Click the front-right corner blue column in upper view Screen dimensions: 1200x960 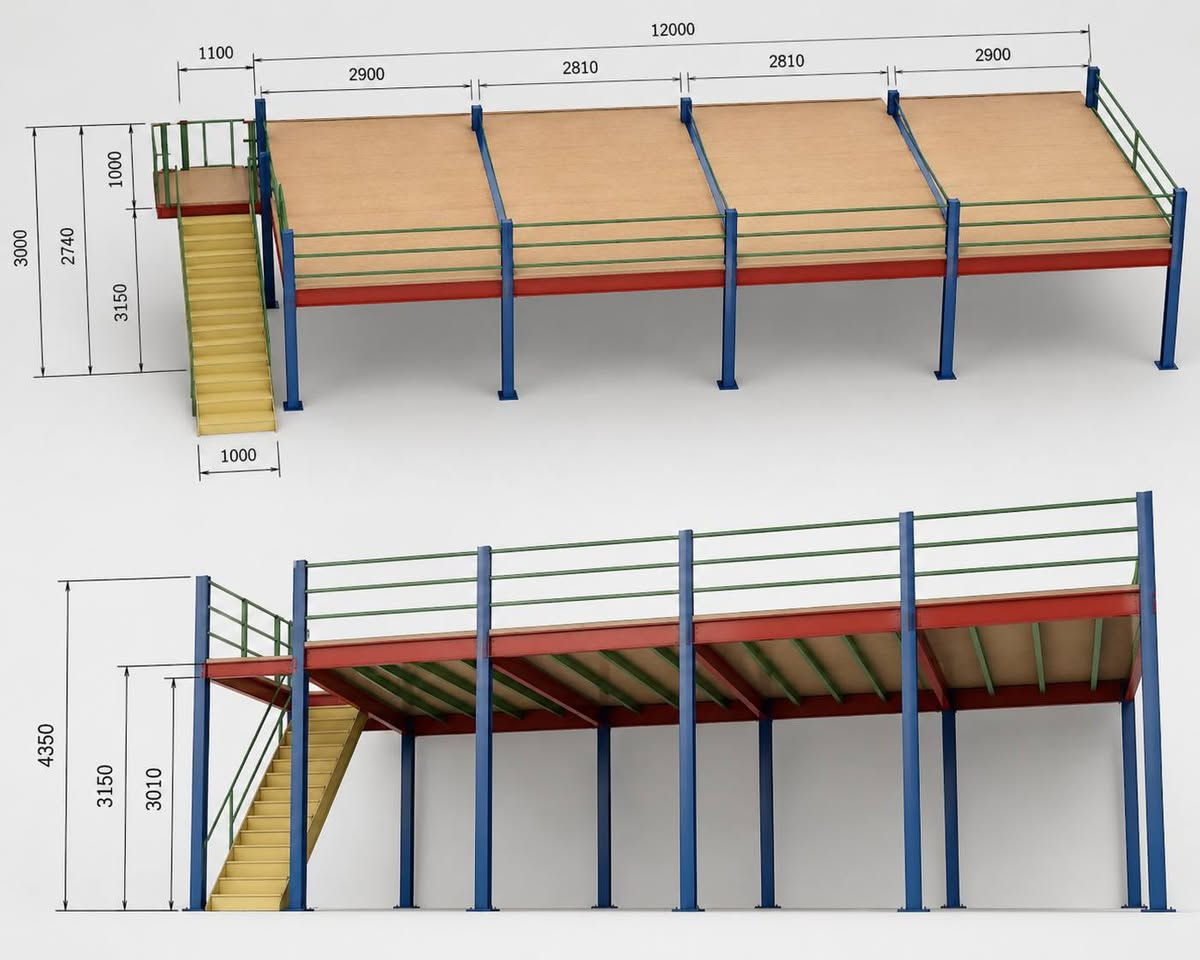click(x=1171, y=279)
